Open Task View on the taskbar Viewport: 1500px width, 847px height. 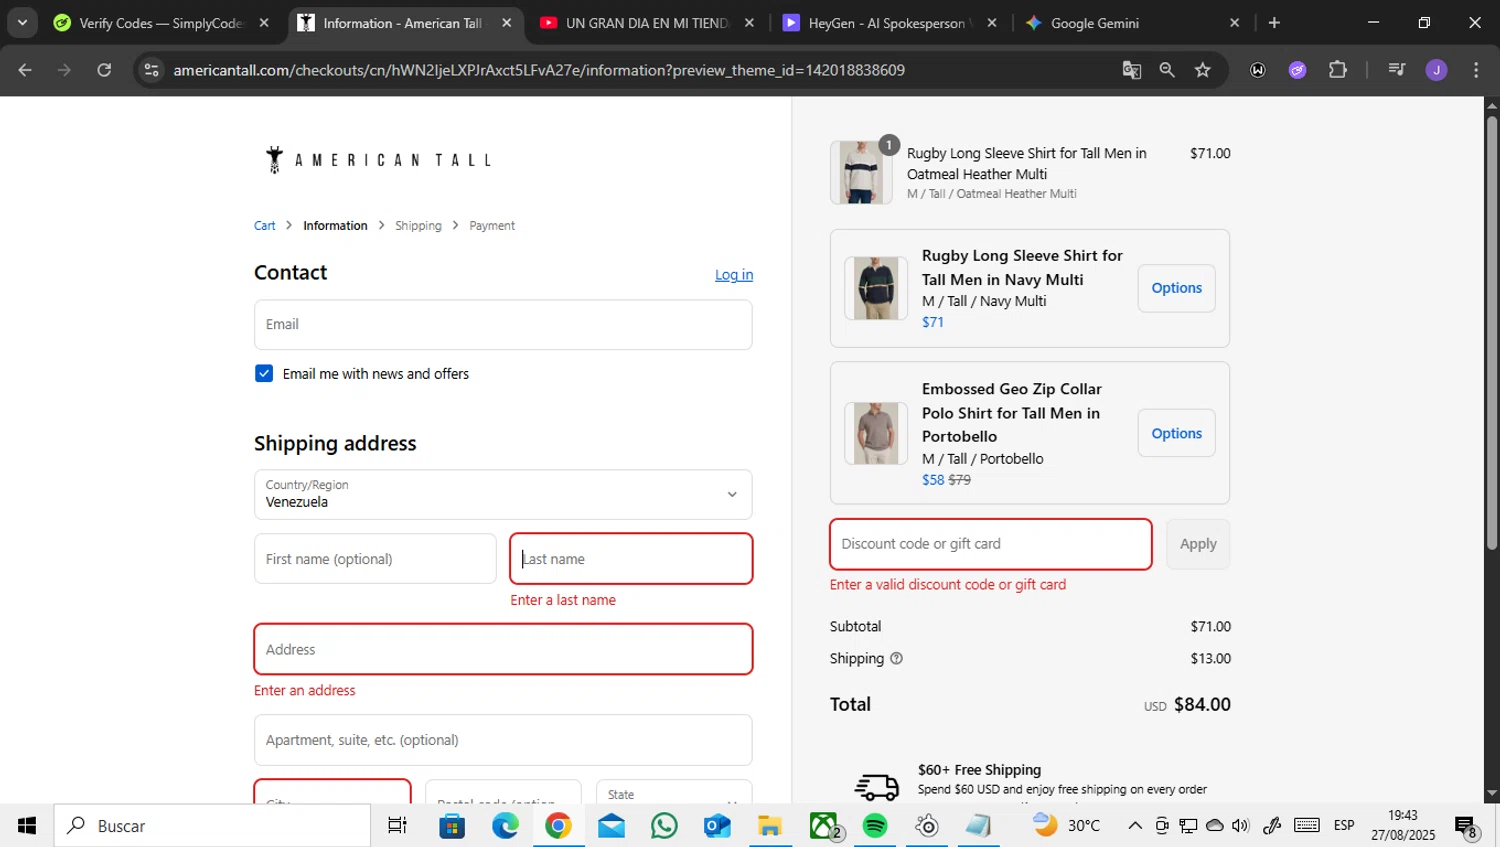coord(397,826)
